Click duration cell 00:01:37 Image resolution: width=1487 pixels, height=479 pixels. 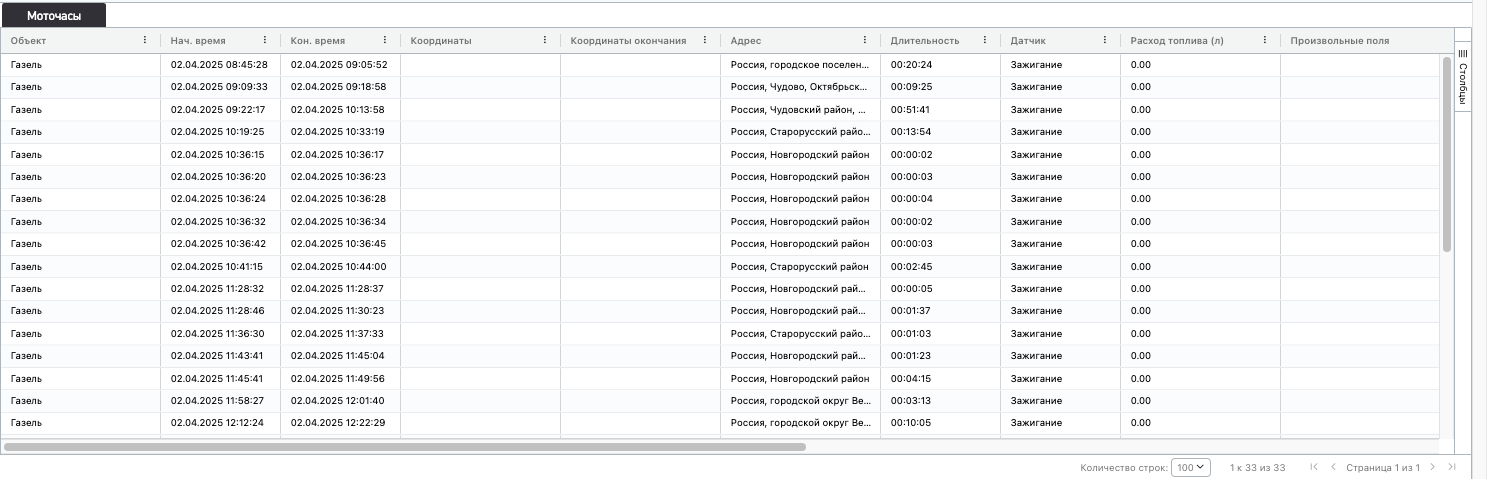point(910,311)
